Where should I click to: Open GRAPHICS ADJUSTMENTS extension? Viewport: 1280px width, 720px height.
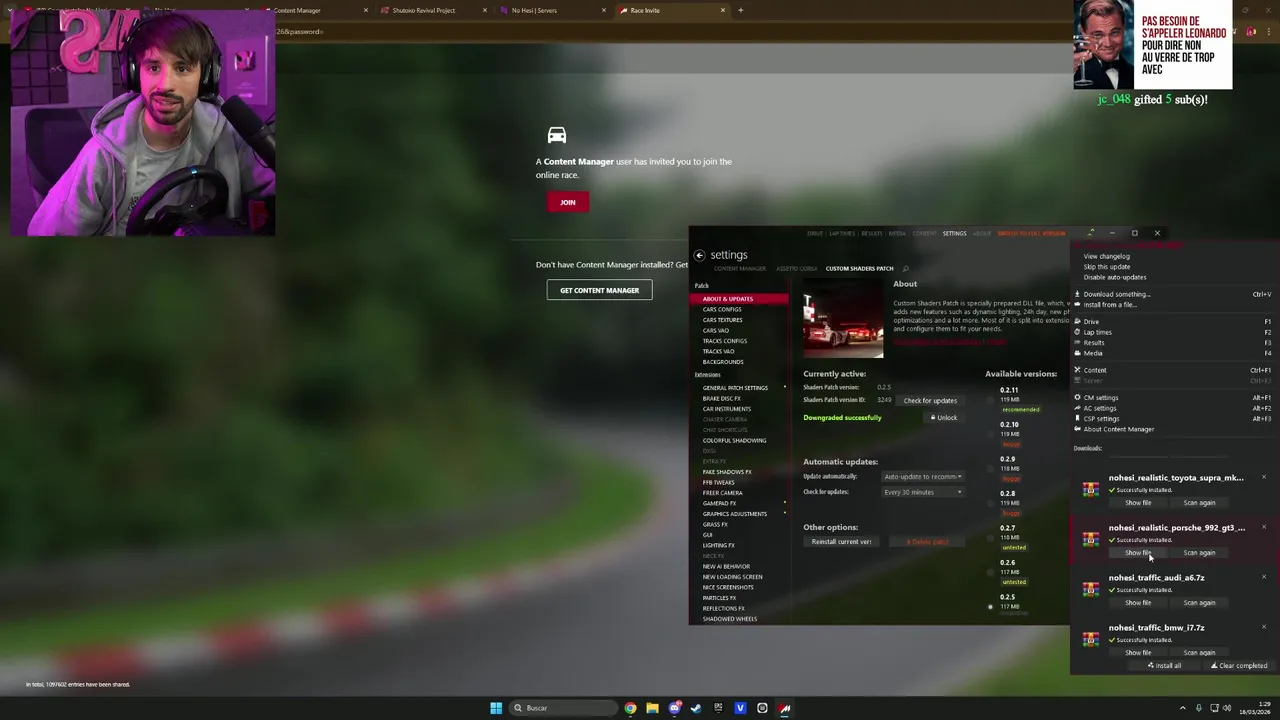tap(734, 514)
